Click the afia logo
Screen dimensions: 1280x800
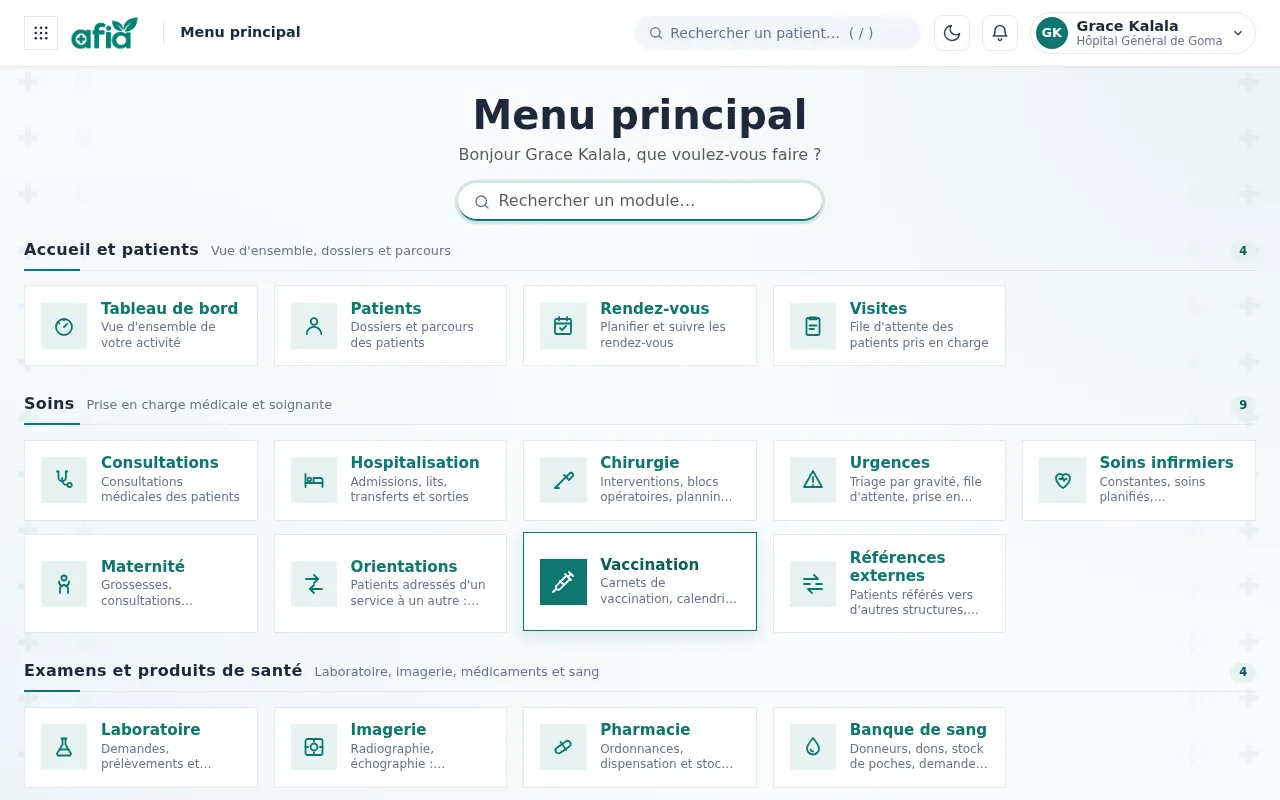pyautogui.click(x=104, y=33)
